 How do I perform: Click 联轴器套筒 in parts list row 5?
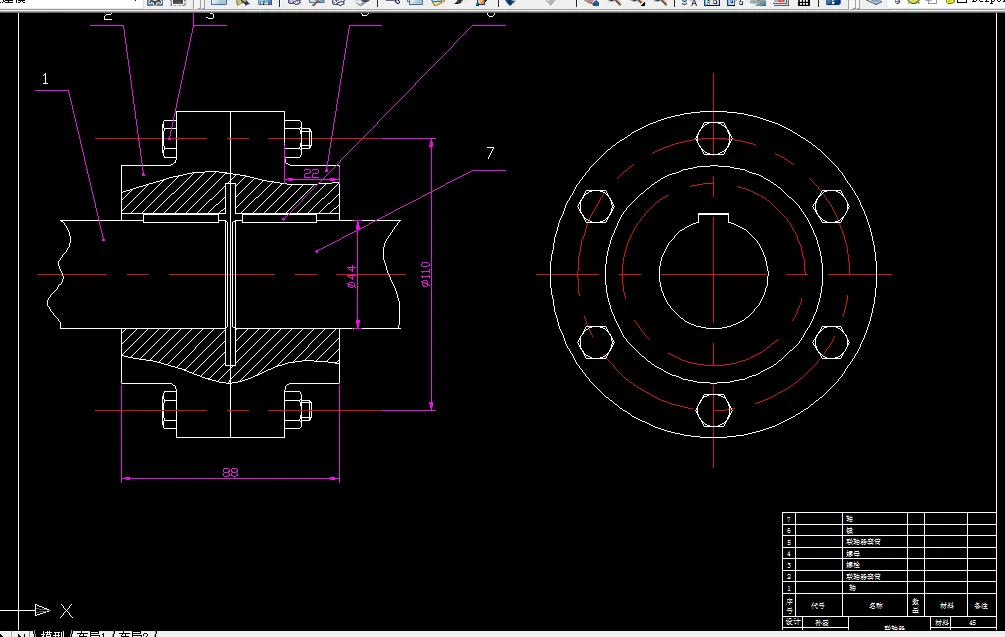[x=863, y=542]
